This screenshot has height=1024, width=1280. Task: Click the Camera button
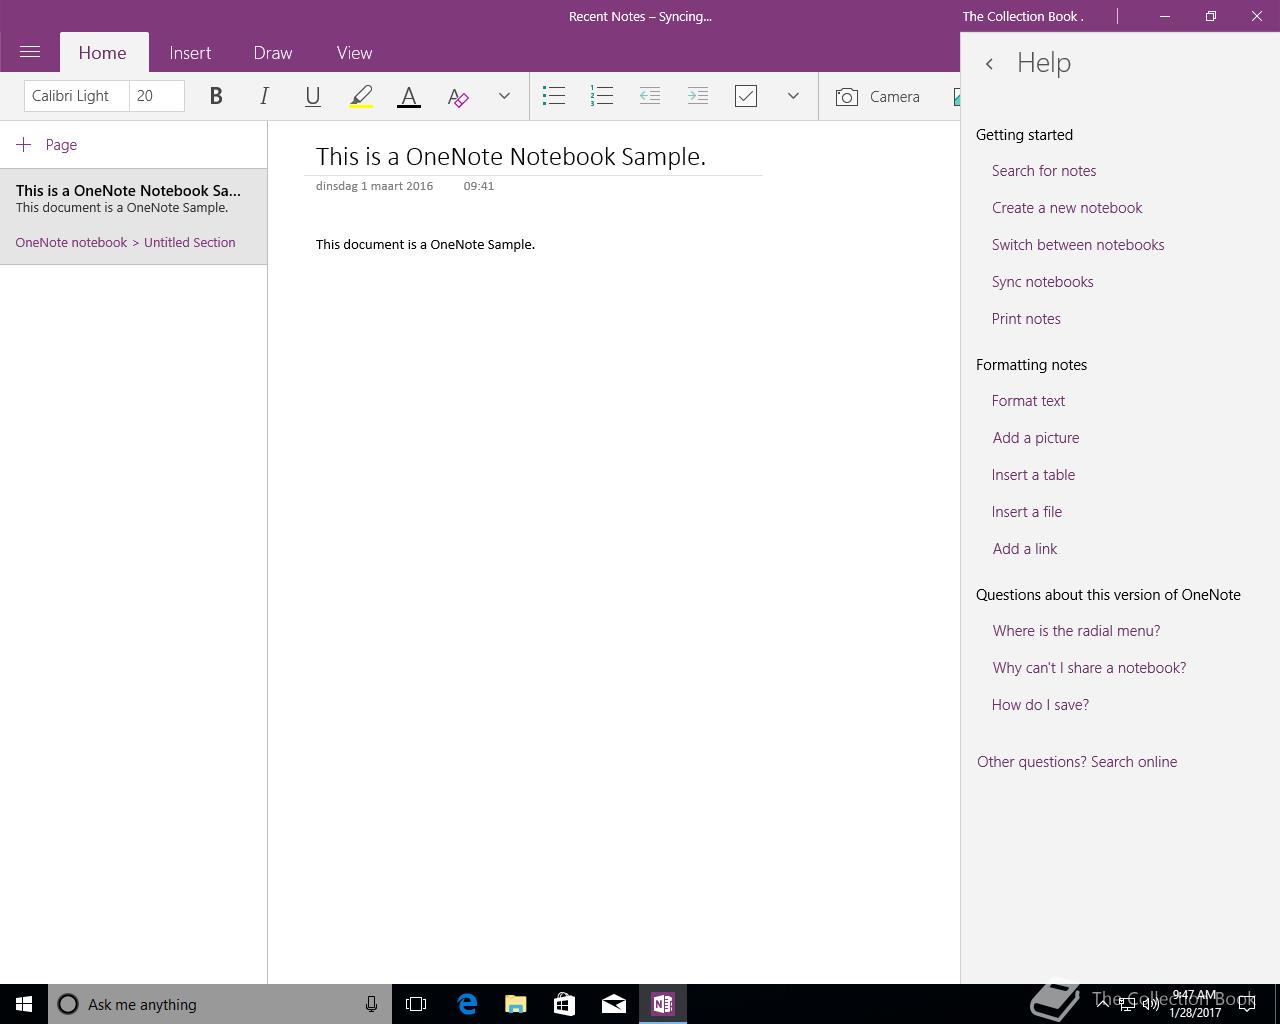click(878, 96)
